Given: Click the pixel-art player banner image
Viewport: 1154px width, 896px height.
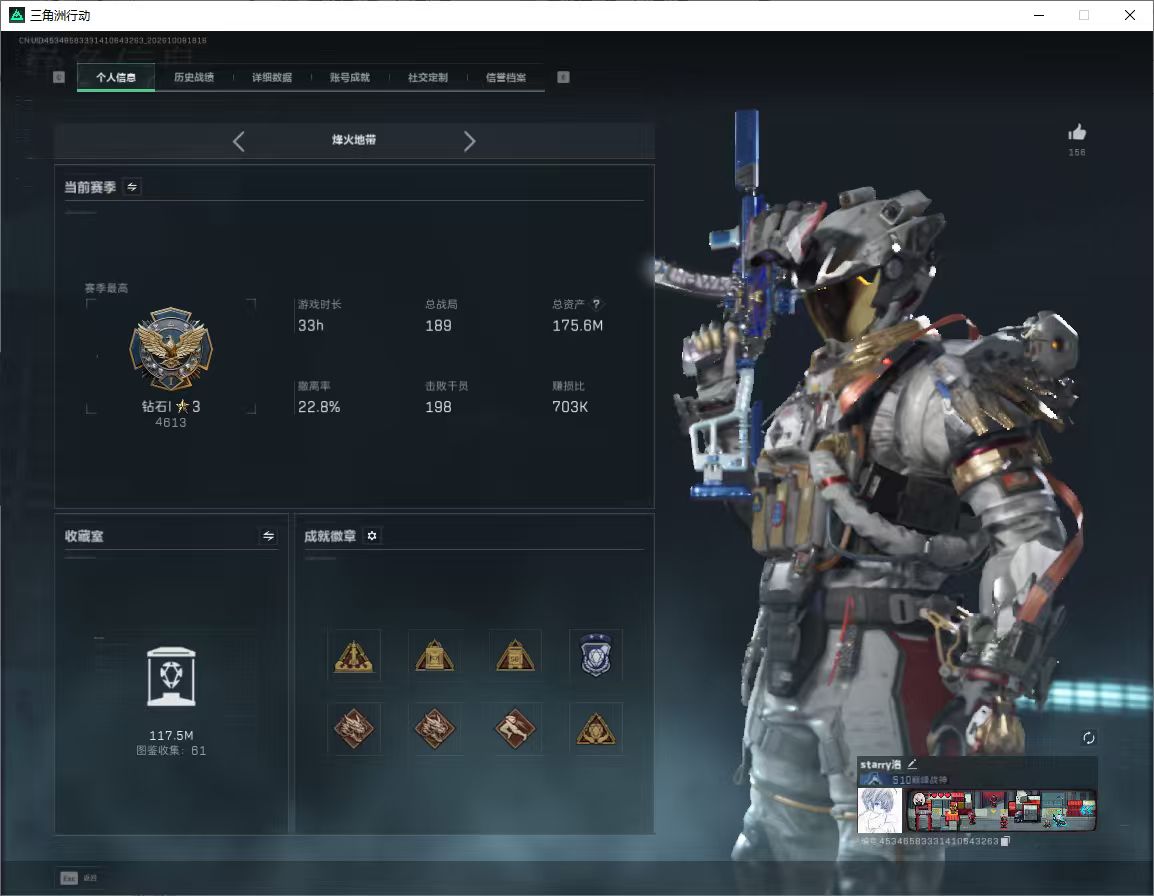Looking at the screenshot, I should click(1001, 811).
